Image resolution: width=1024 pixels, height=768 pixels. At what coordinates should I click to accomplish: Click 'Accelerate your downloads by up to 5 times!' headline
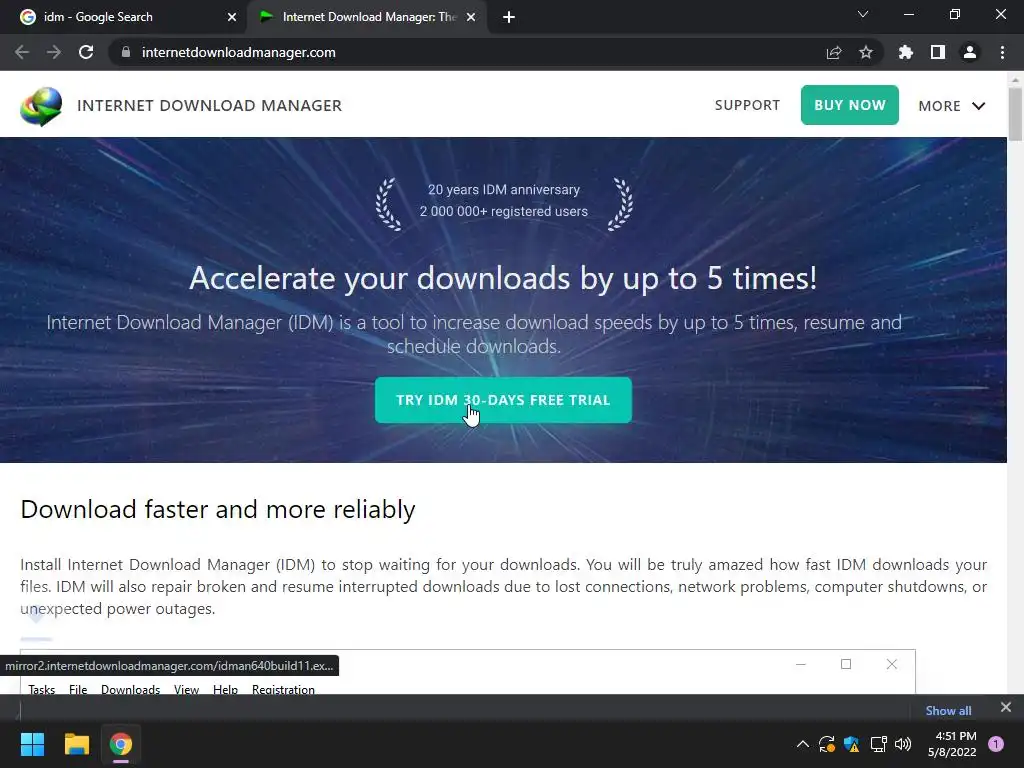coord(503,278)
